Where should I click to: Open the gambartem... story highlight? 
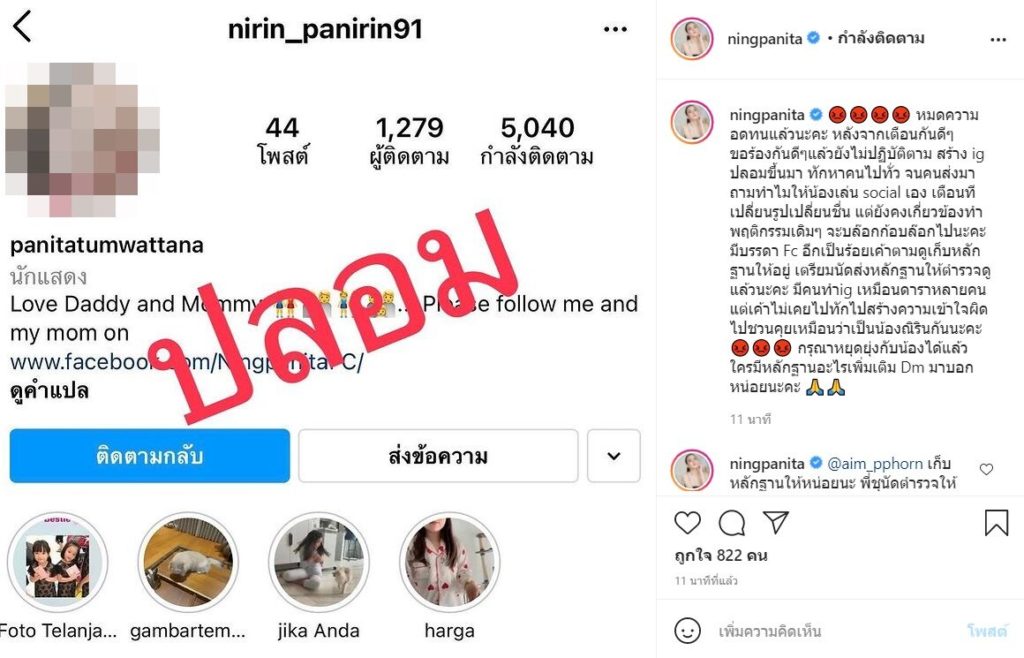188,563
